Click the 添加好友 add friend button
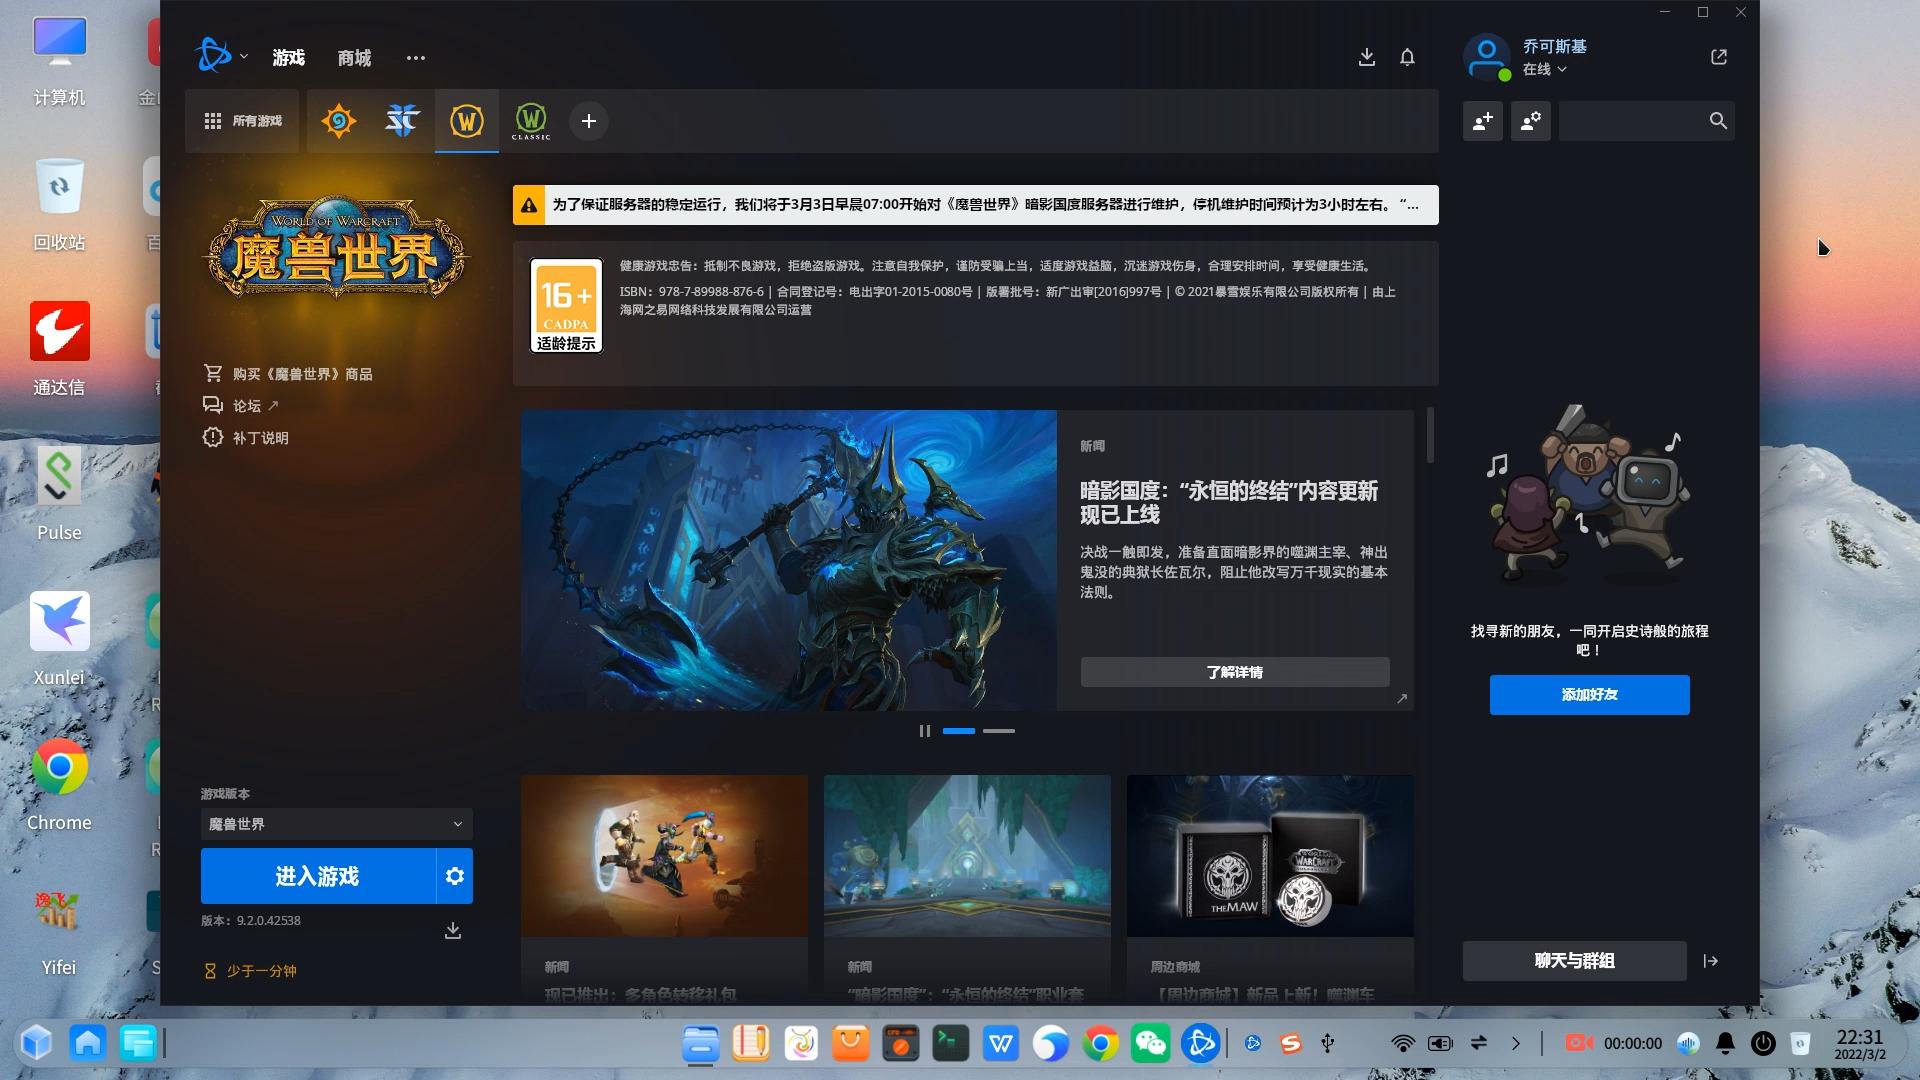This screenshot has height=1080, width=1920. click(1589, 695)
